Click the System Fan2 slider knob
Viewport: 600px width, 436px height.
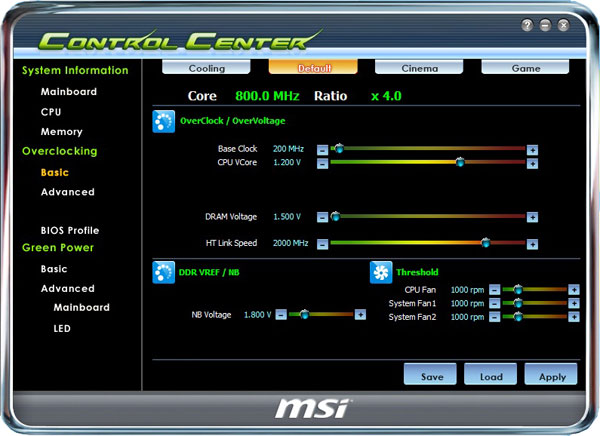[x=518, y=317]
